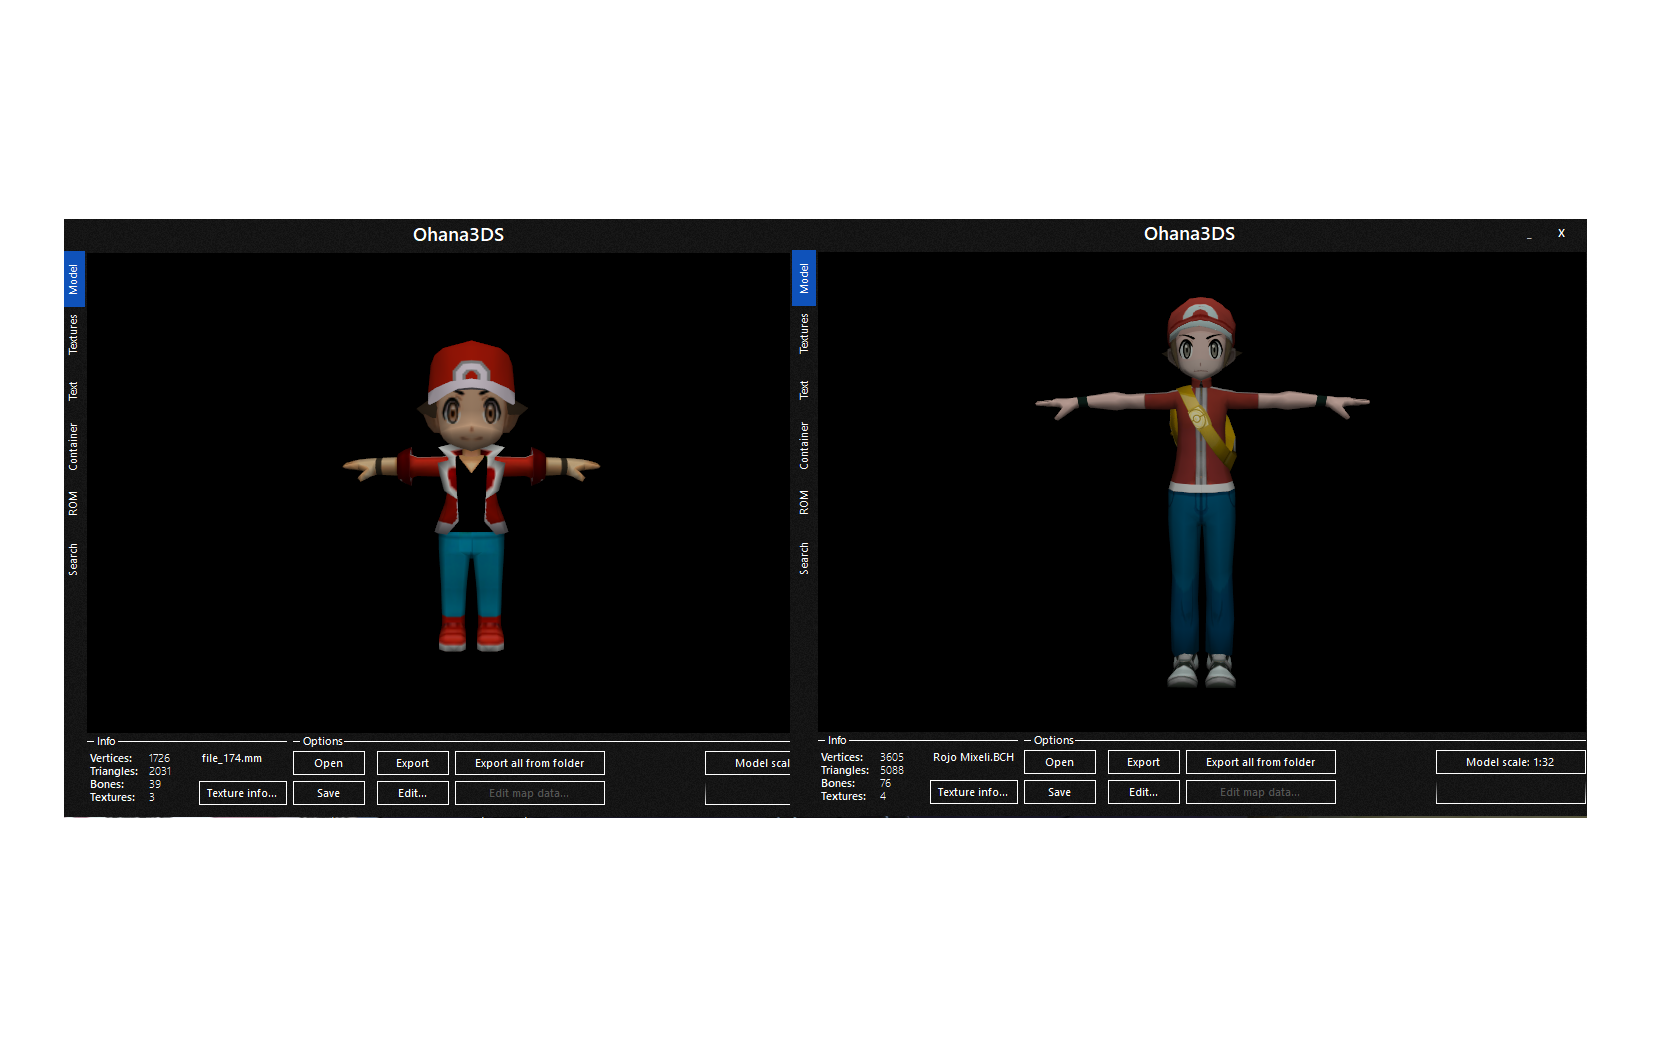This screenshot has height=1050, width=1680.
Task: Switch to Textures tab in right Ohana3DS window
Action: 804,333
